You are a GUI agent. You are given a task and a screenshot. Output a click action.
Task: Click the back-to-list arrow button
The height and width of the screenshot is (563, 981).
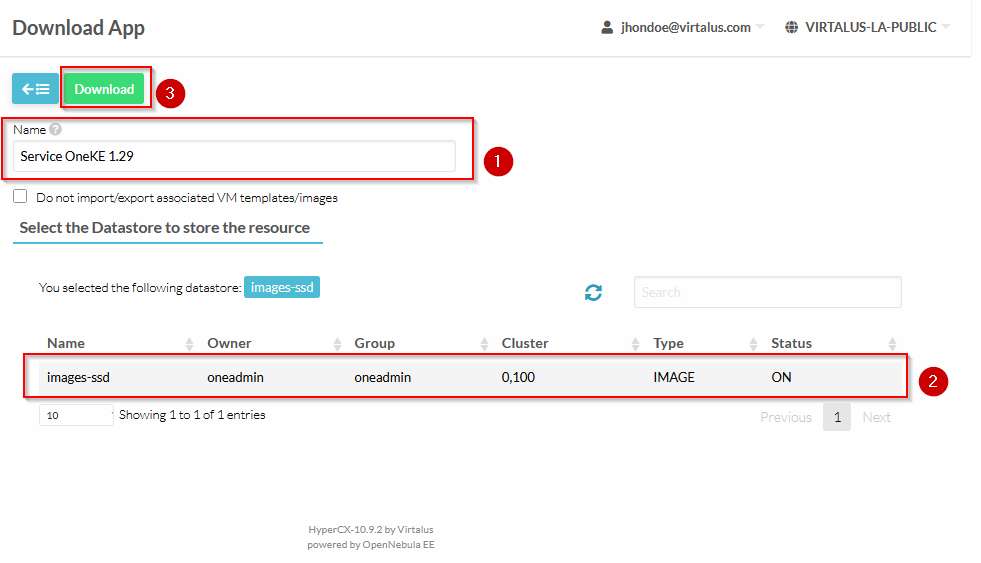[35, 89]
